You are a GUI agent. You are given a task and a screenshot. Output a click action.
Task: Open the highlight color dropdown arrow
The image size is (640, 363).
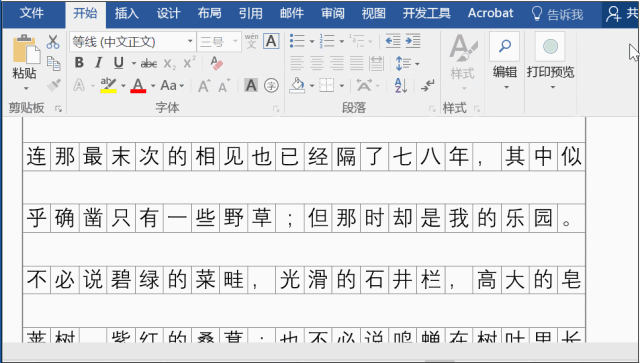click(x=123, y=86)
